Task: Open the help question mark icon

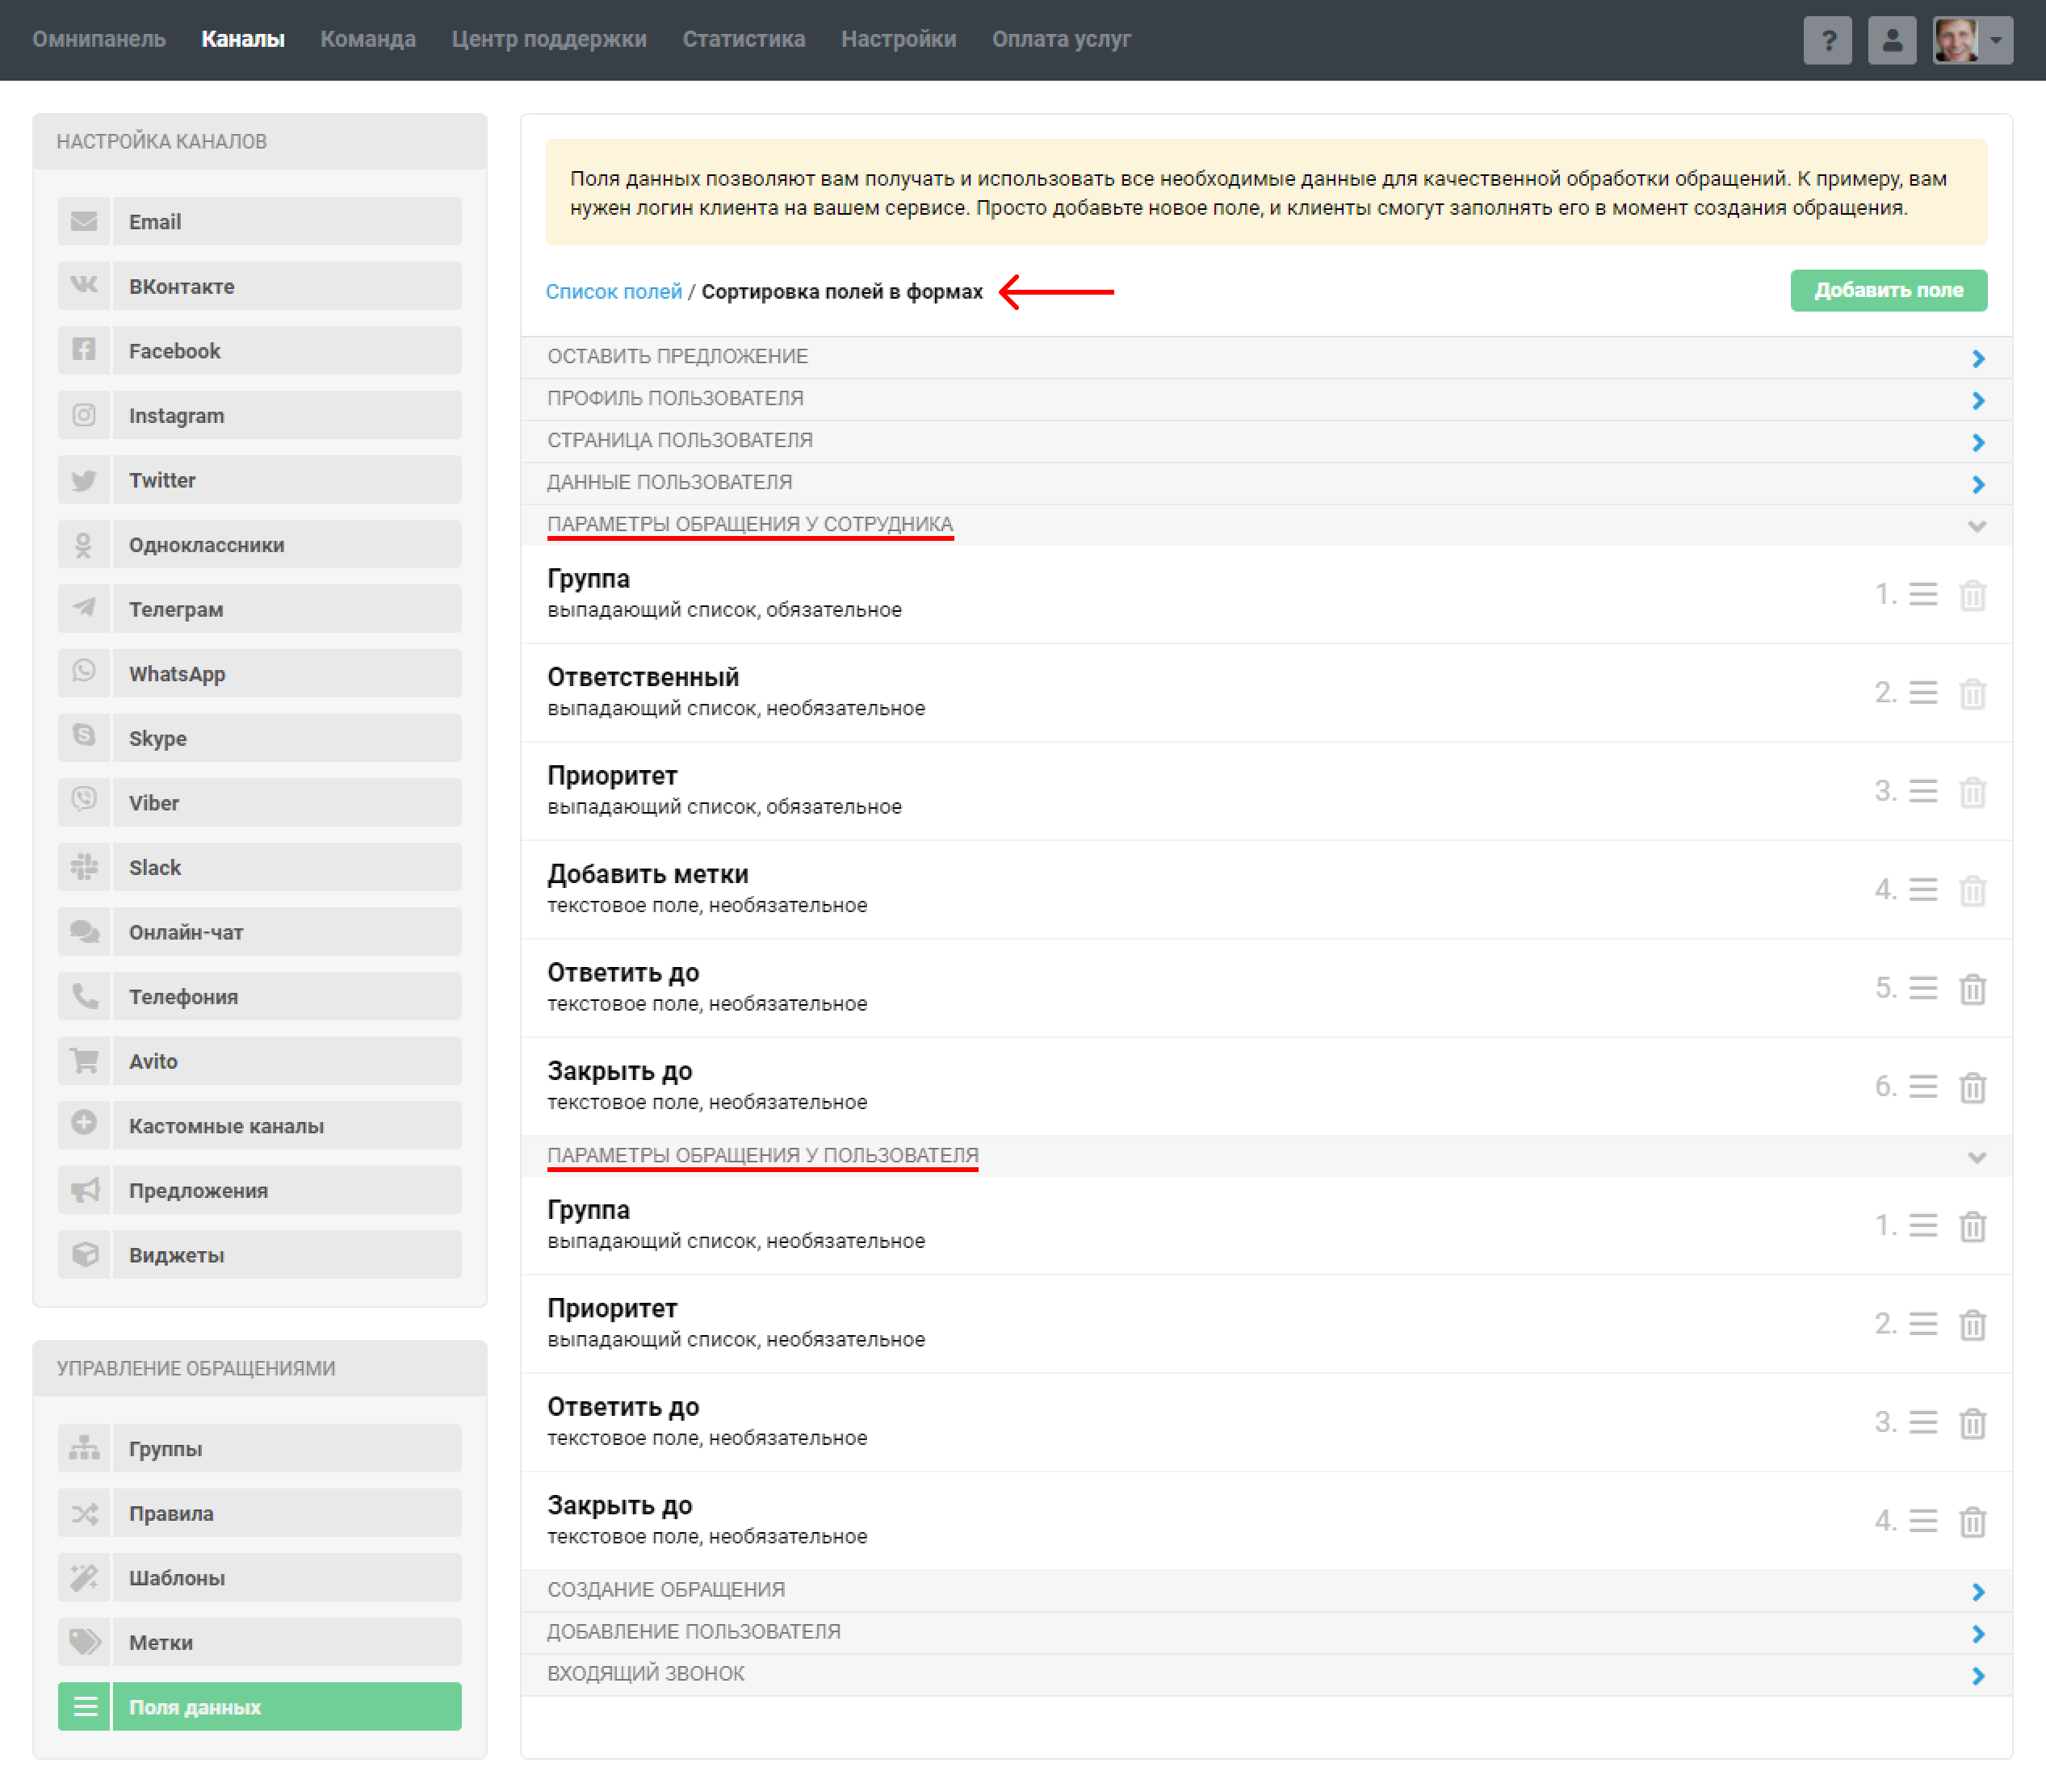Action: [x=1827, y=40]
